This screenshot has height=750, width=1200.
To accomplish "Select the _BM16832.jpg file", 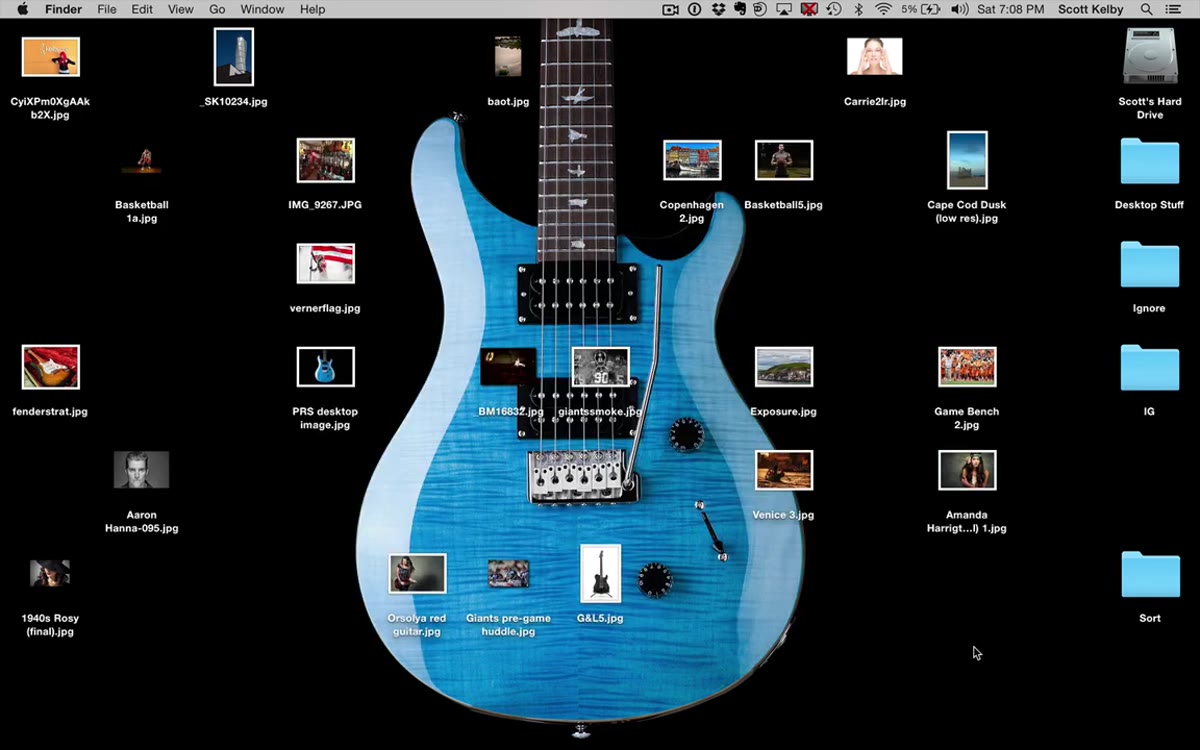I will click(x=508, y=367).
